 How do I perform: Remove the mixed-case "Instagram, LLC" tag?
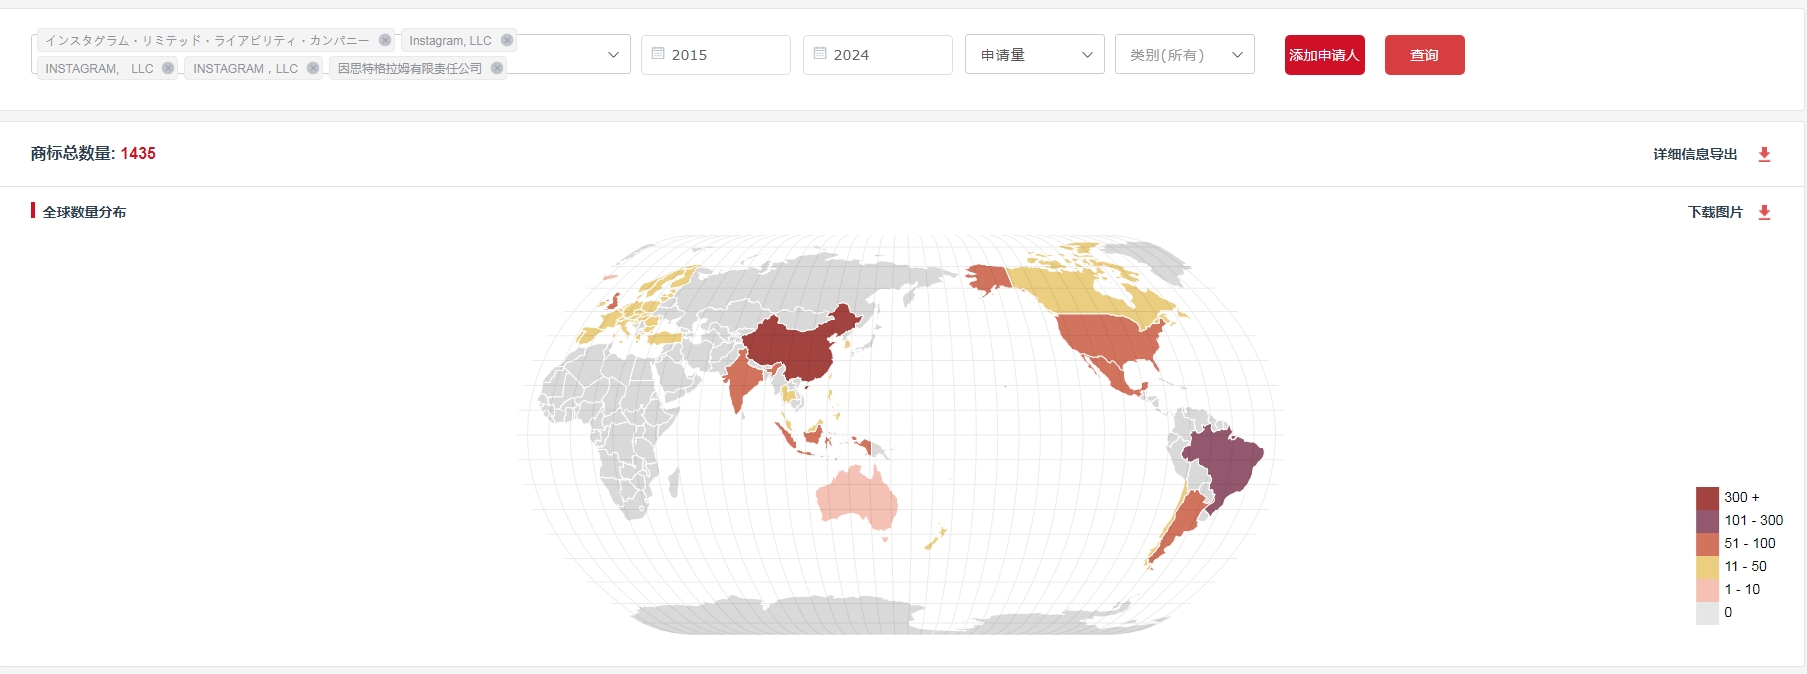(507, 40)
